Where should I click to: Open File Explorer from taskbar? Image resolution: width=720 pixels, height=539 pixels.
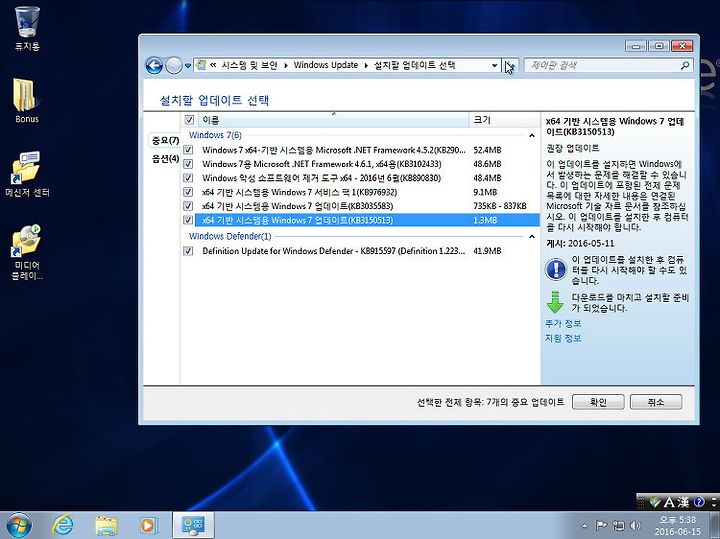point(106,525)
